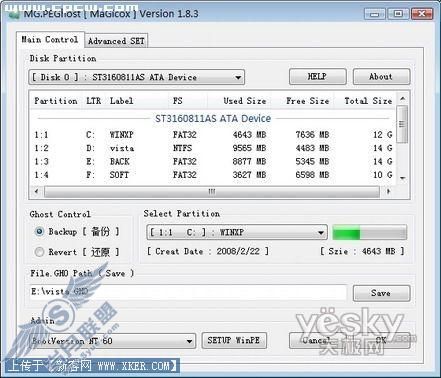Click the HELP button

click(317, 77)
